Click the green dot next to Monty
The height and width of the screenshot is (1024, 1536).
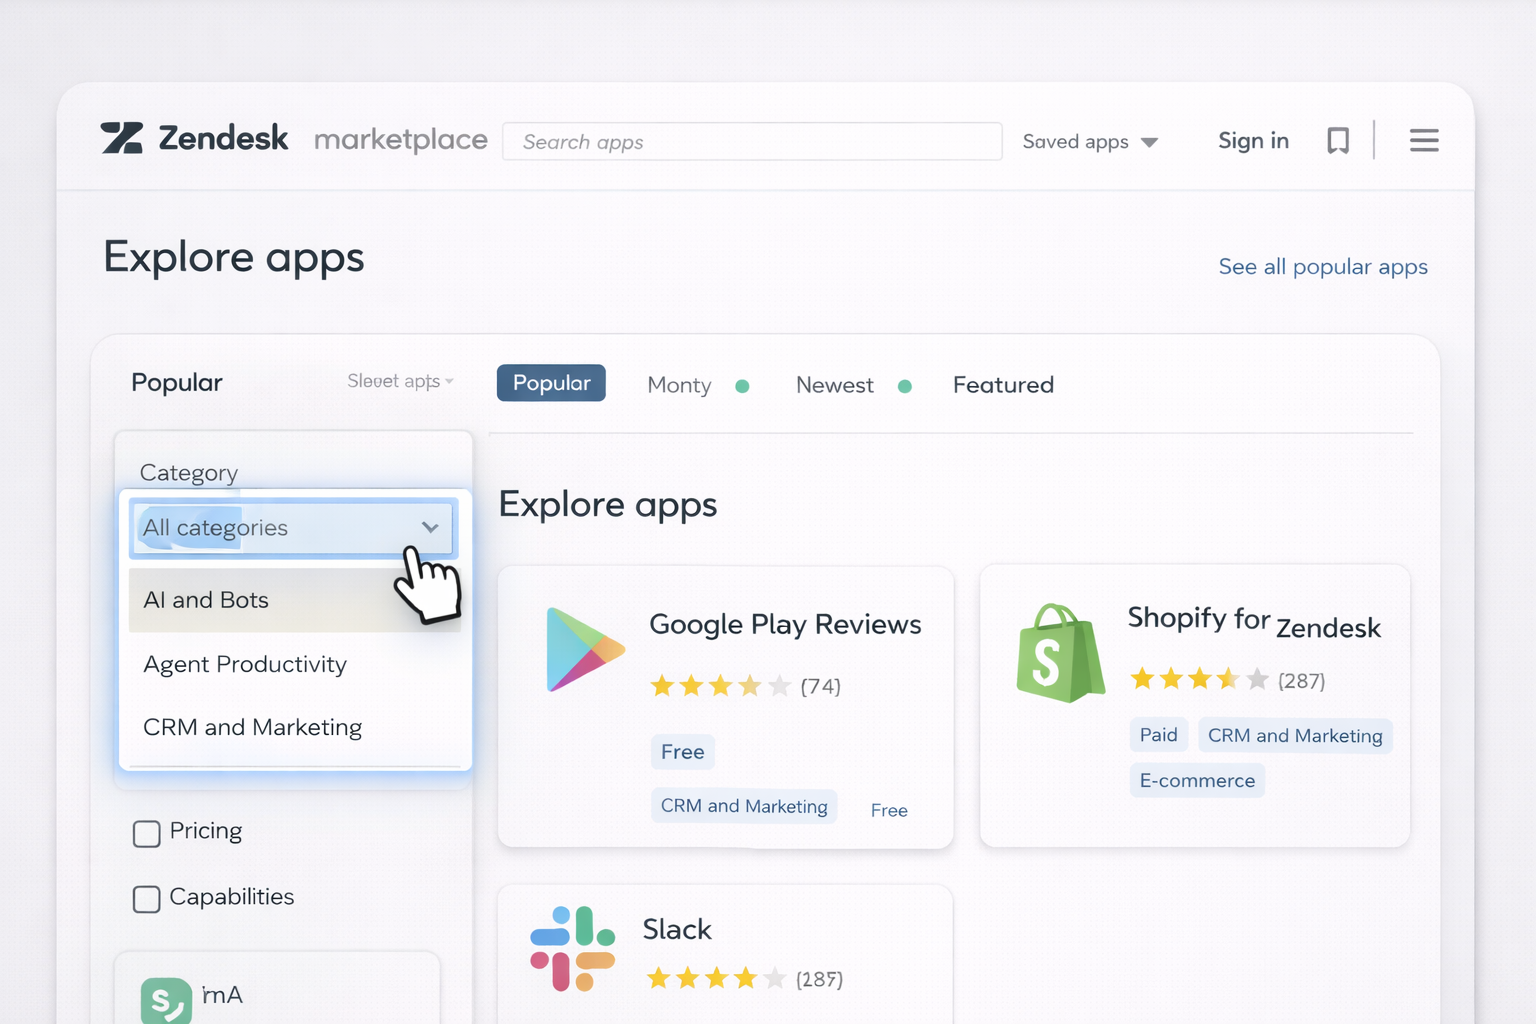tap(742, 386)
